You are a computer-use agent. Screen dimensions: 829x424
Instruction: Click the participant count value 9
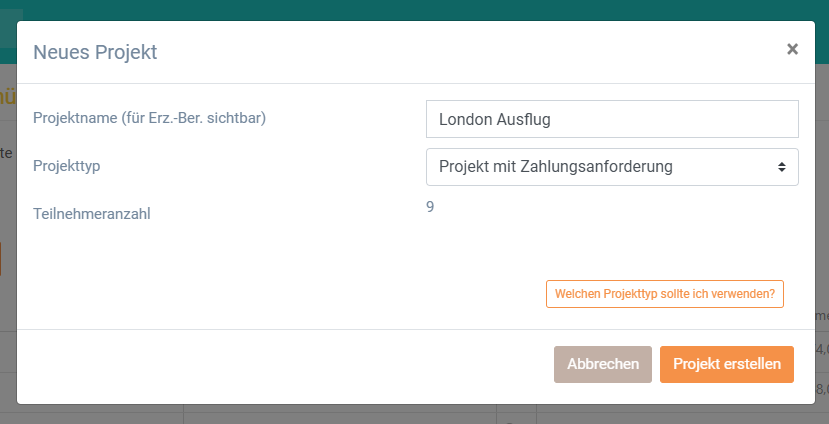[x=430, y=207]
